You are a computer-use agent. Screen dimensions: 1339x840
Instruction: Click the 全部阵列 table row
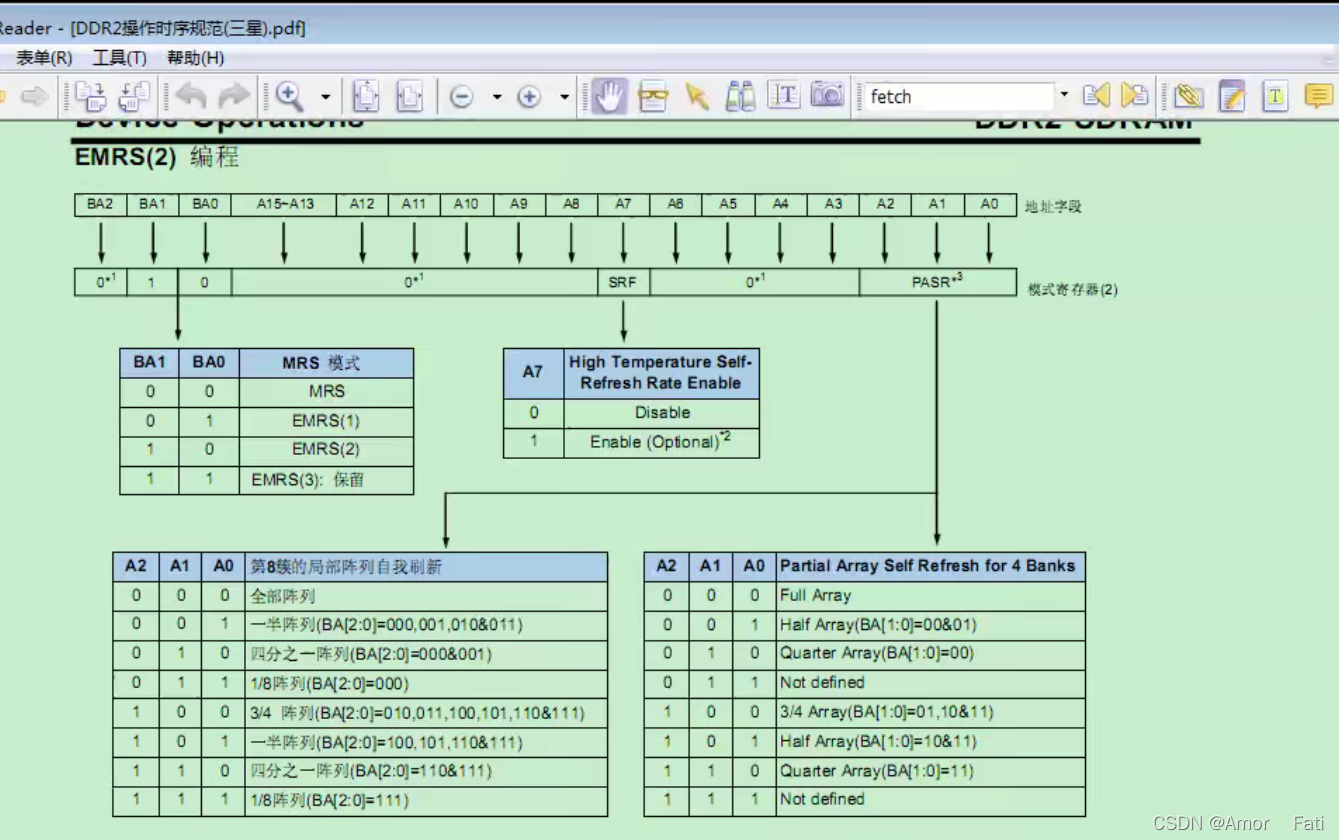click(x=360, y=596)
